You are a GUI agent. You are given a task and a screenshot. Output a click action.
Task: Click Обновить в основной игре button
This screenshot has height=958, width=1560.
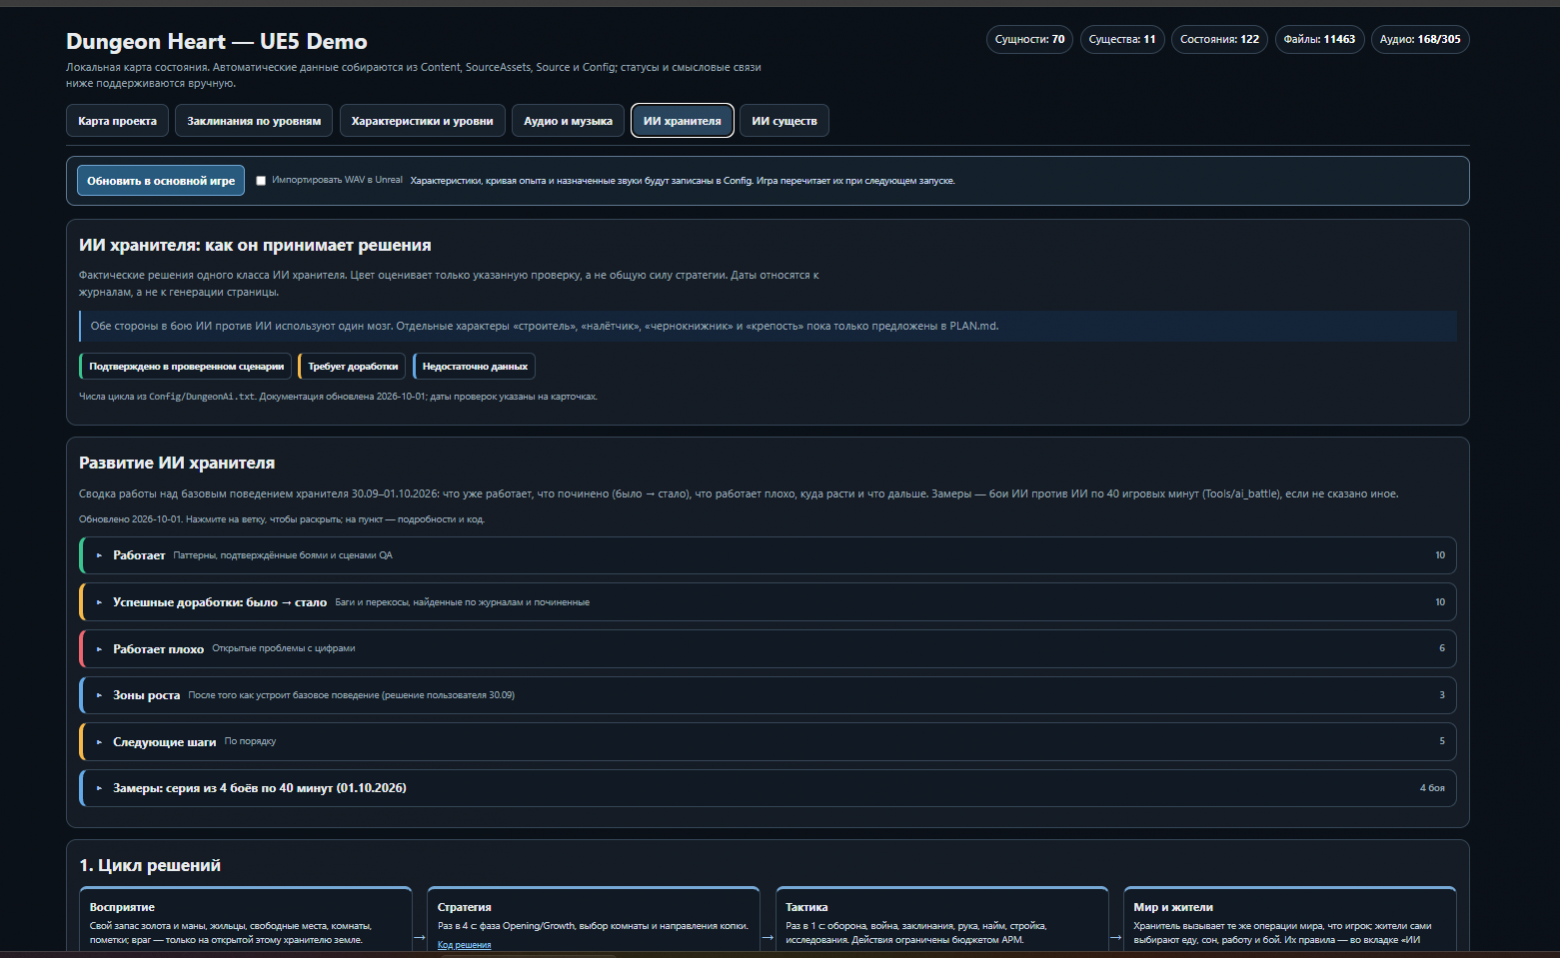point(161,181)
